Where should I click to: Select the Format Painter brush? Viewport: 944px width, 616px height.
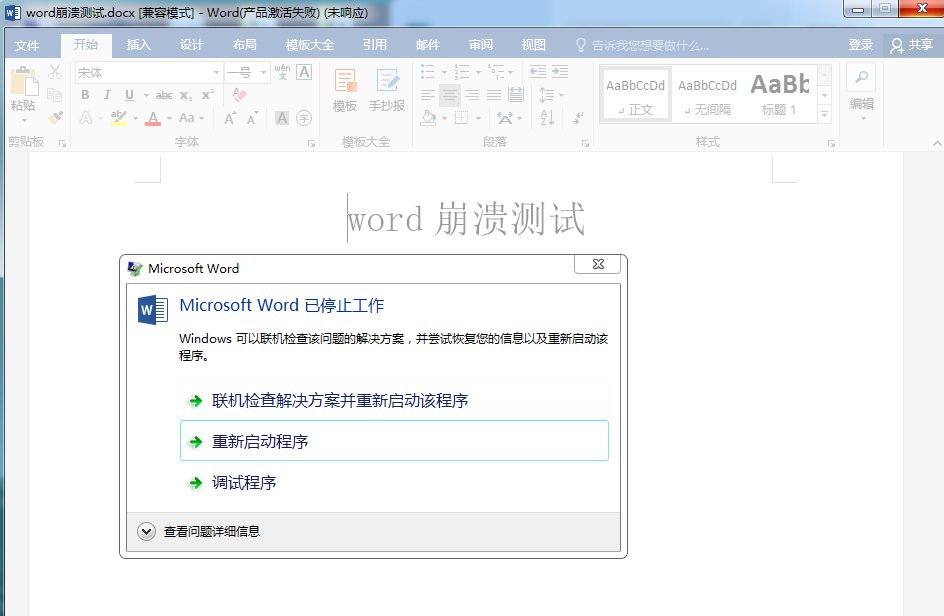55,117
